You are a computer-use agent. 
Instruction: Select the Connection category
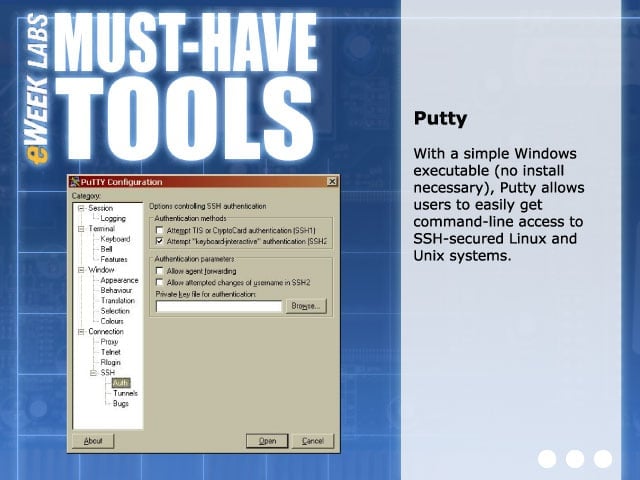coord(106,331)
